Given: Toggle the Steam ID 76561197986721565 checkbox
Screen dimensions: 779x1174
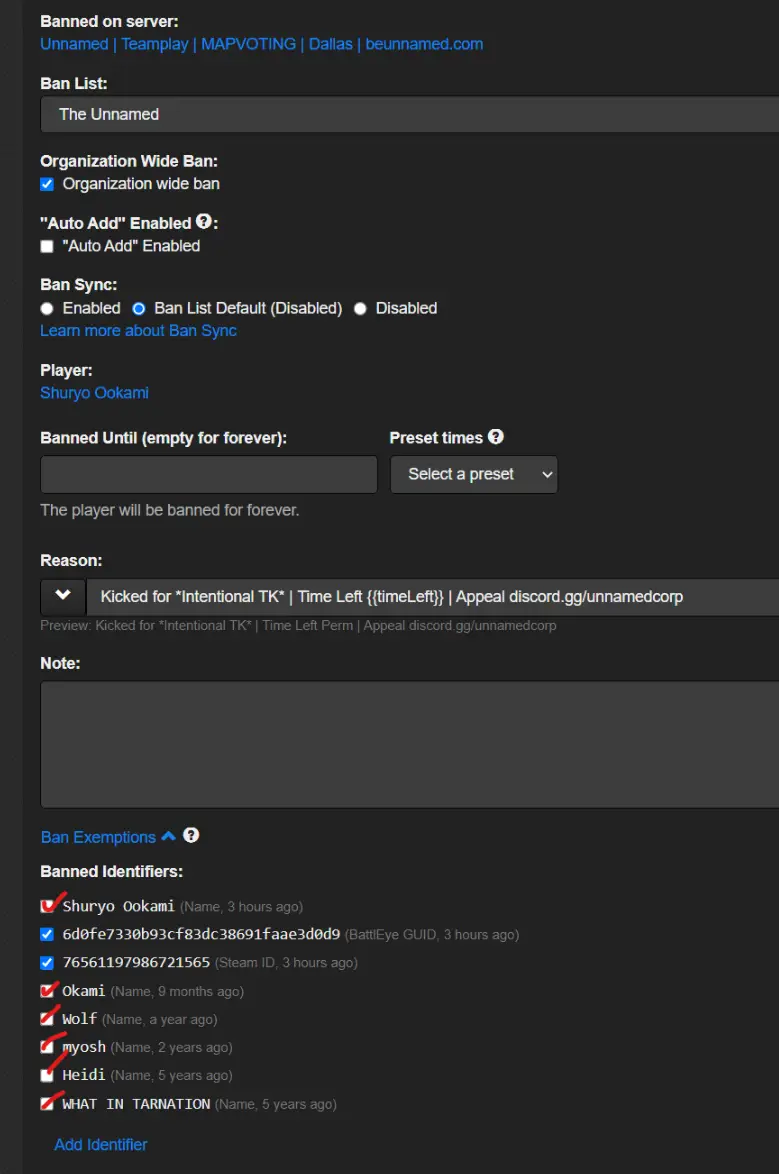Looking at the screenshot, I should pos(47,963).
